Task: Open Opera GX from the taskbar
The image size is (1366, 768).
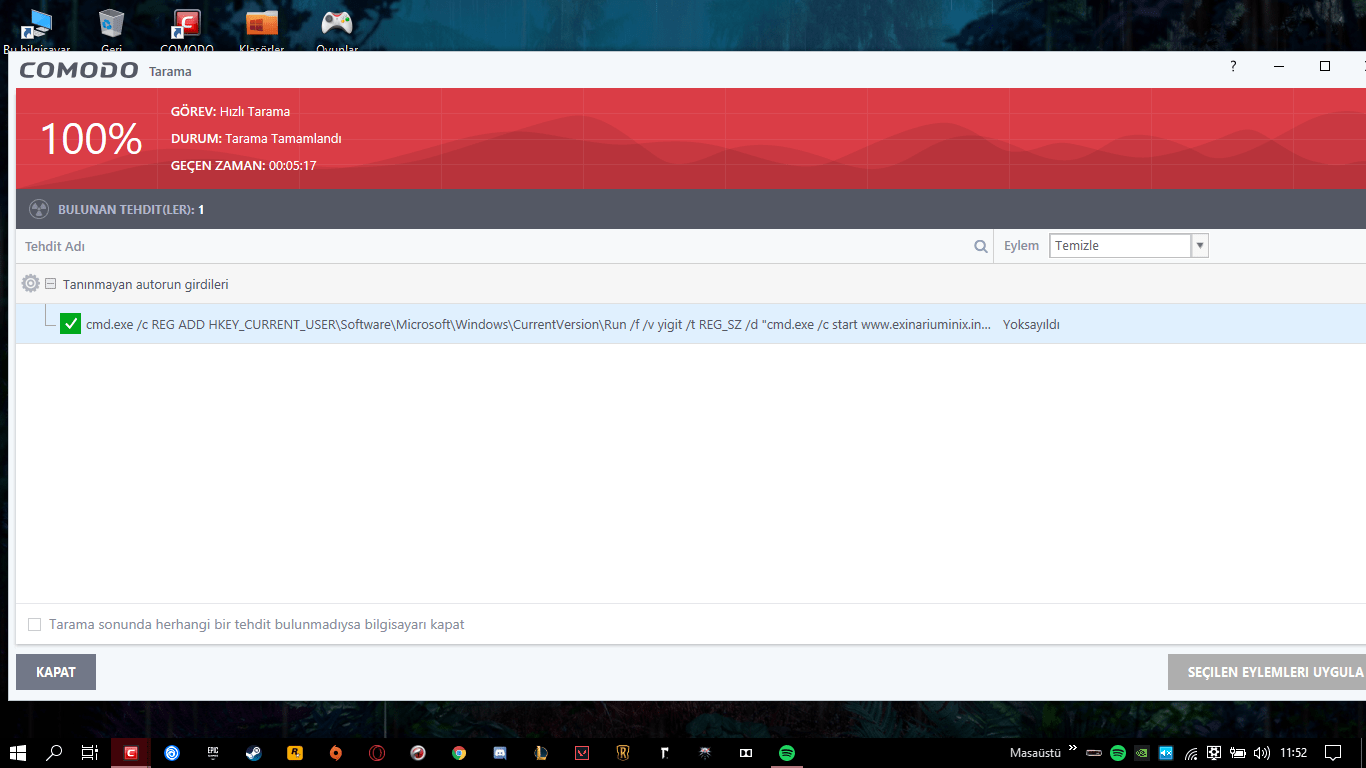Action: (x=377, y=753)
